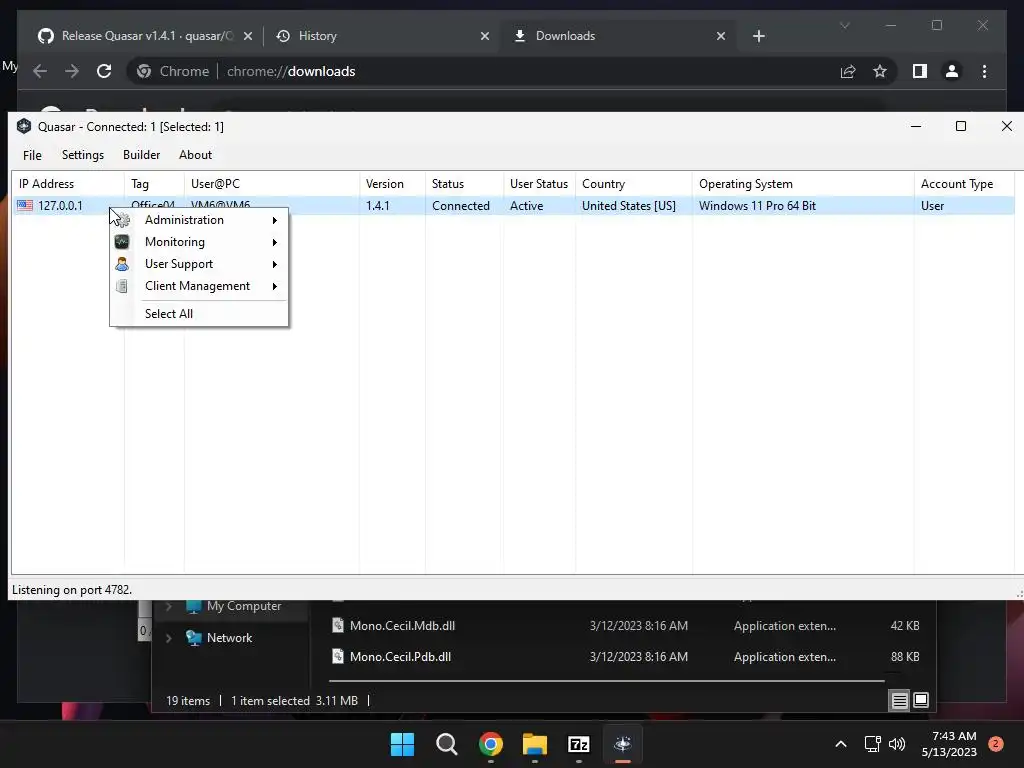Expand the My Computer tree node
Screen dimensions: 1024x768
coord(168,606)
